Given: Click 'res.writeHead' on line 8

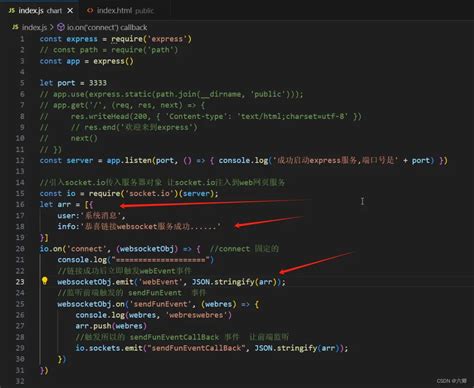Looking at the screenshot, I should [100, 116].
